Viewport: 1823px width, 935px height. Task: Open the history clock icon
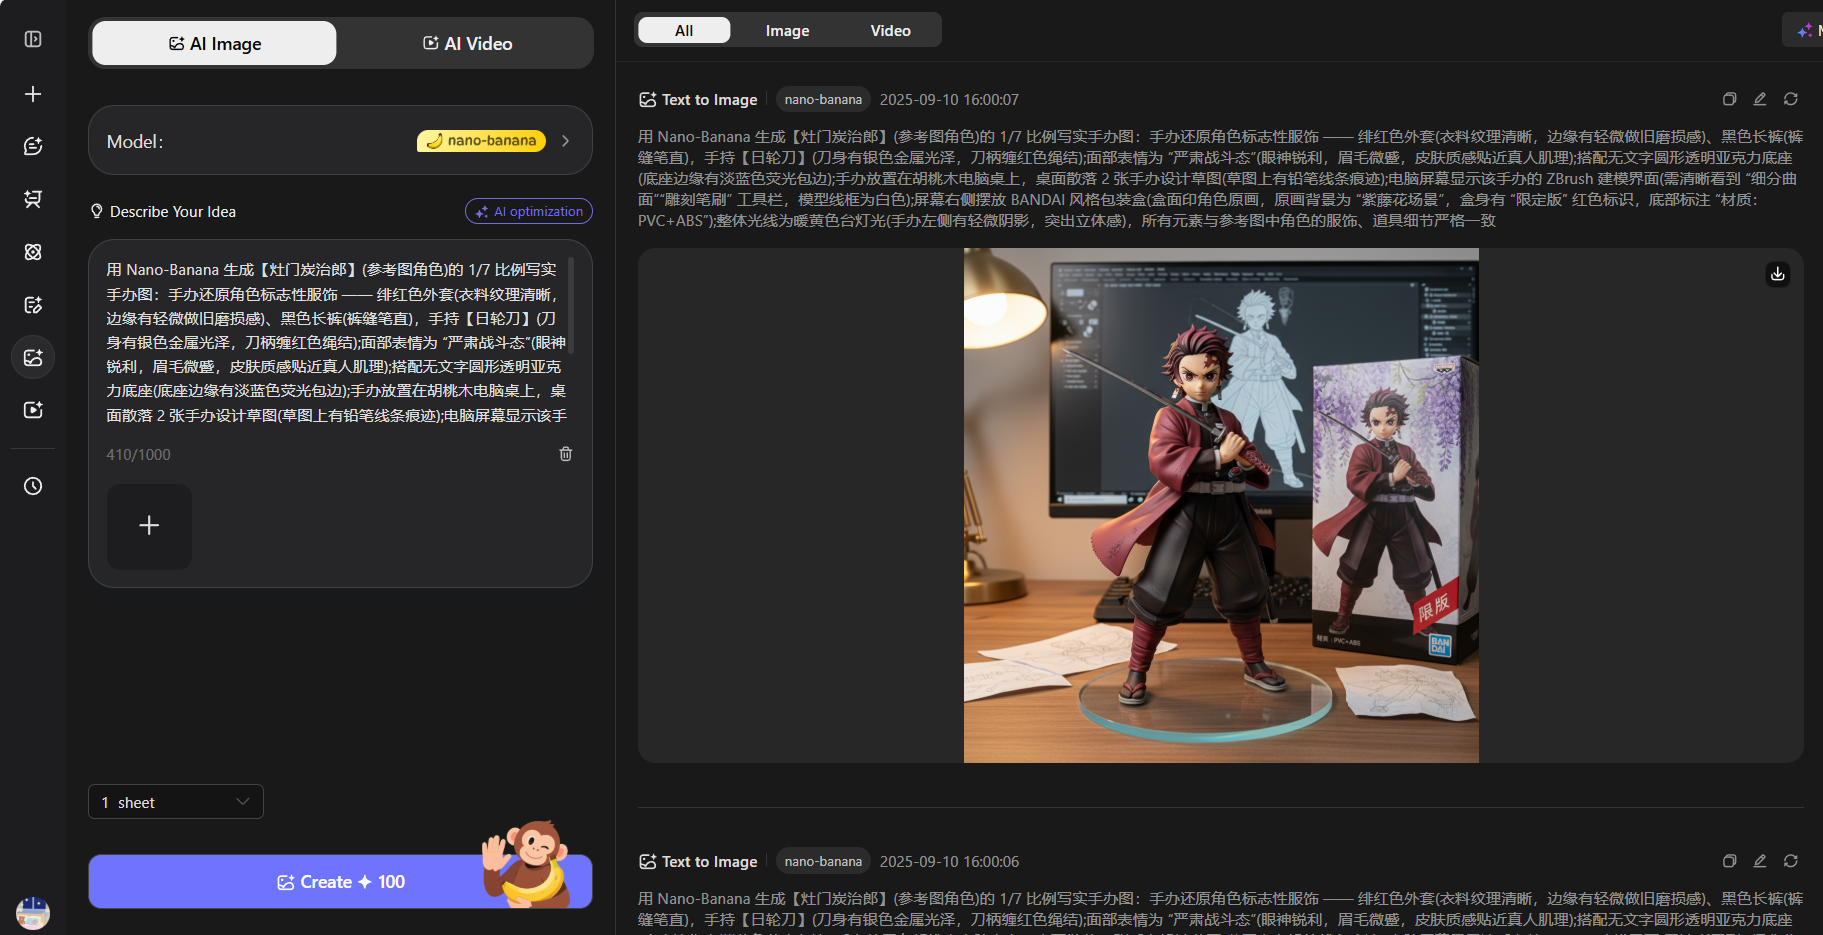(x=33, y=486)
